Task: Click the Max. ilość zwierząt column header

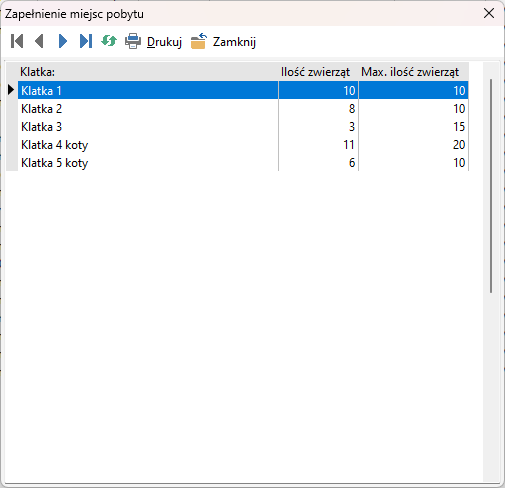Action: coord(414,72)
